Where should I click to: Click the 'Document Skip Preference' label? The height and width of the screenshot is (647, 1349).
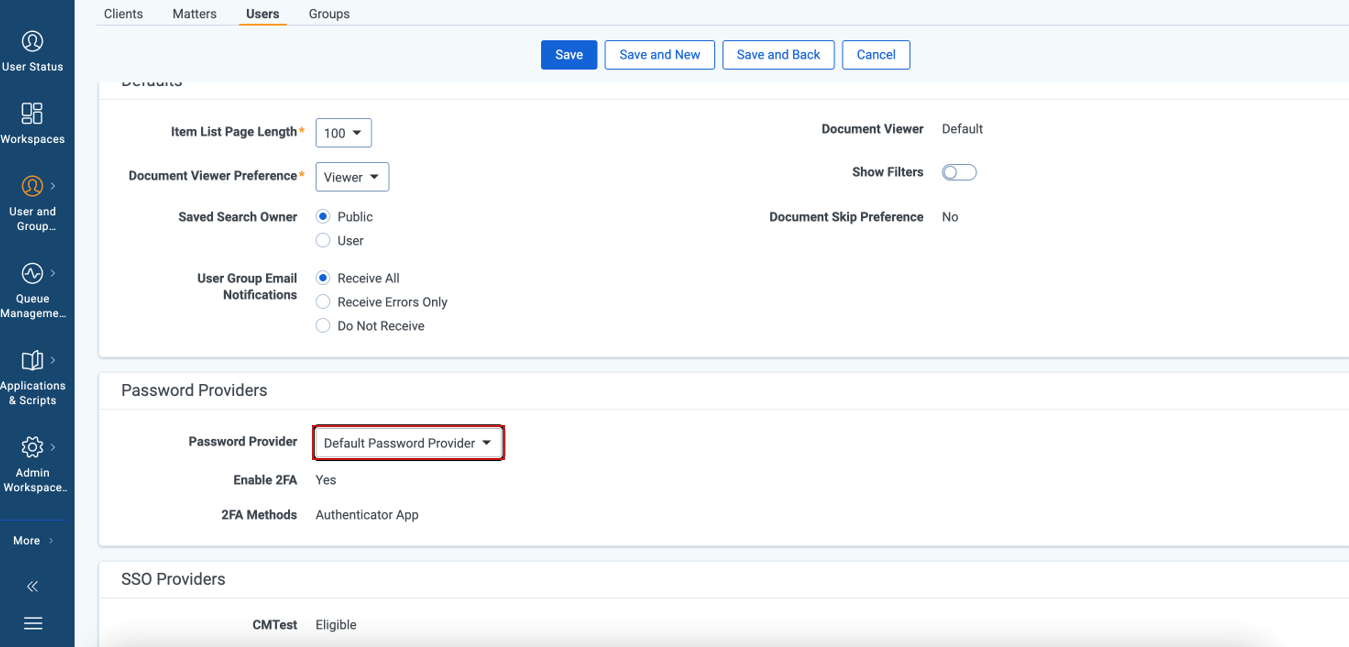click(846, 217)
